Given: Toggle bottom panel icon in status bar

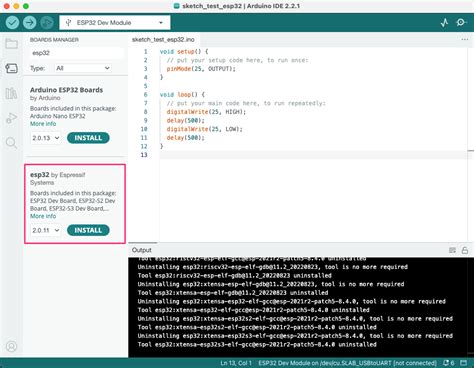Looking at the screenshot, I should [464, 363].
